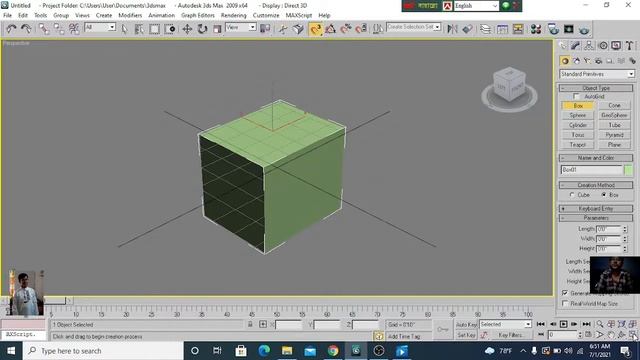Image resolution: width=640 pixels, height=360 pixels.
Task: Click the Sphere primitive button
Action: pyautogui.click(x=578, y=116)
